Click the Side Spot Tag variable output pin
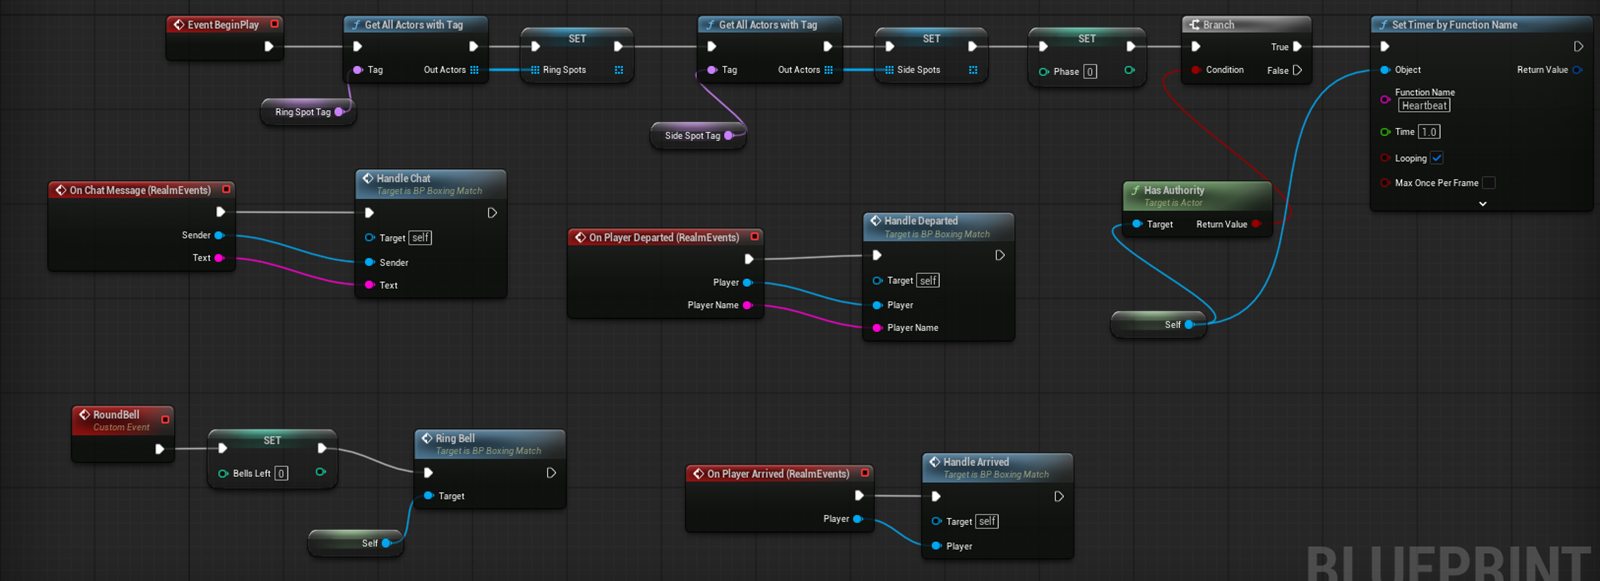This screenshot has height=581, width=1600. click(729, 136)
